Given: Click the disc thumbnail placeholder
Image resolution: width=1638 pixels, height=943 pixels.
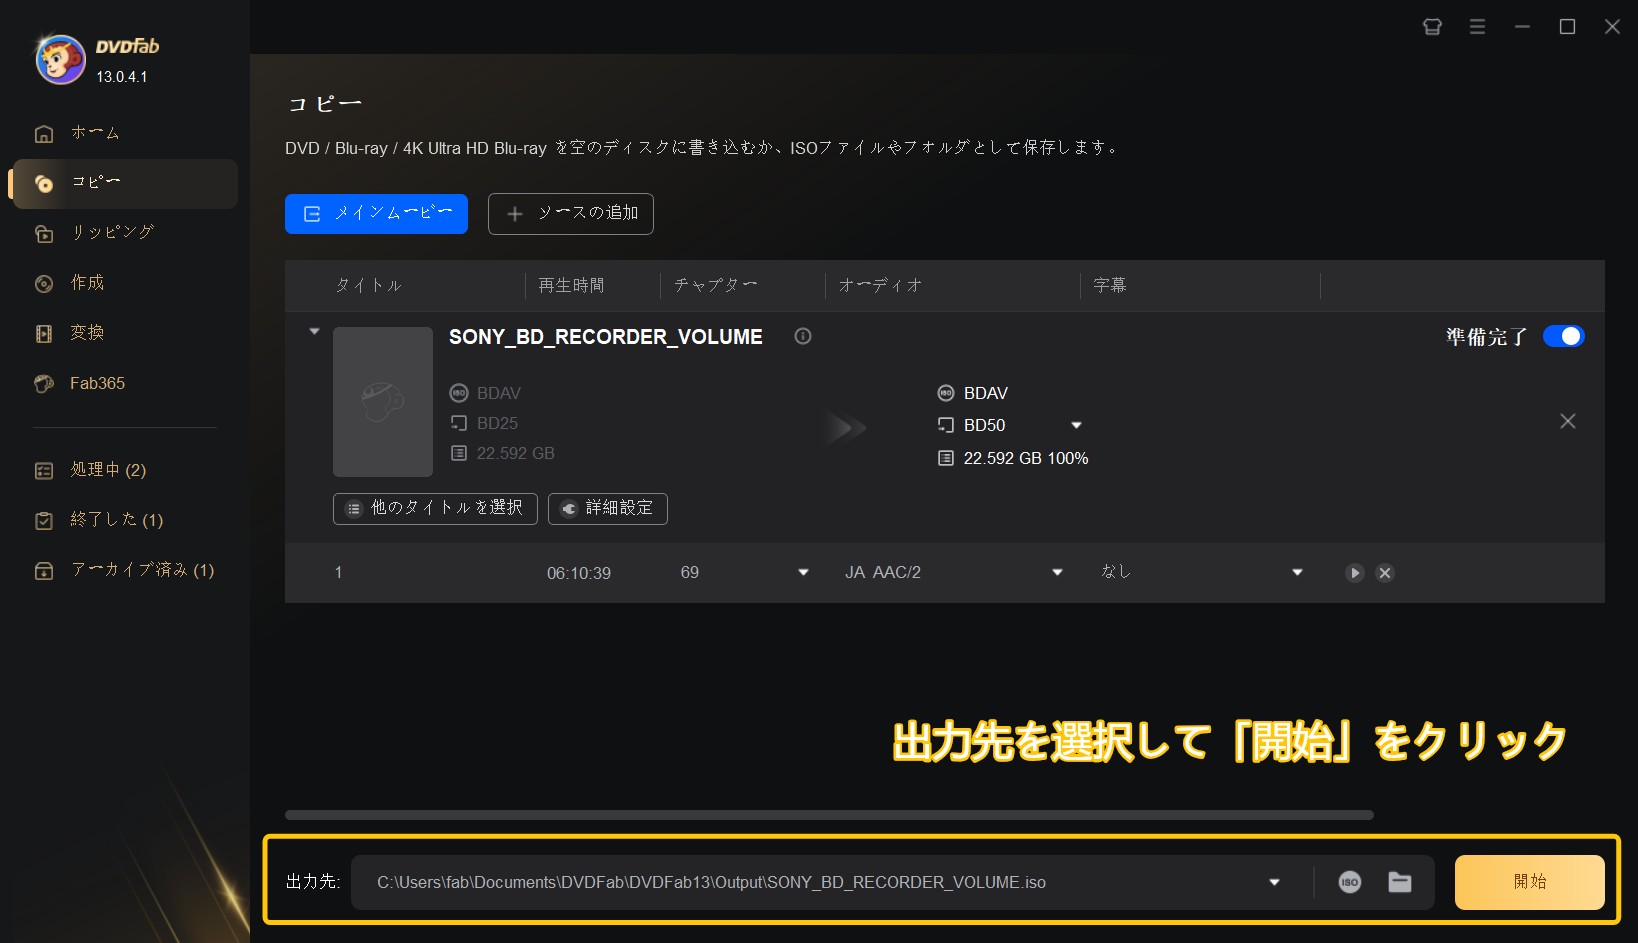Looking at the screenshot, I should tap(383, 402).
